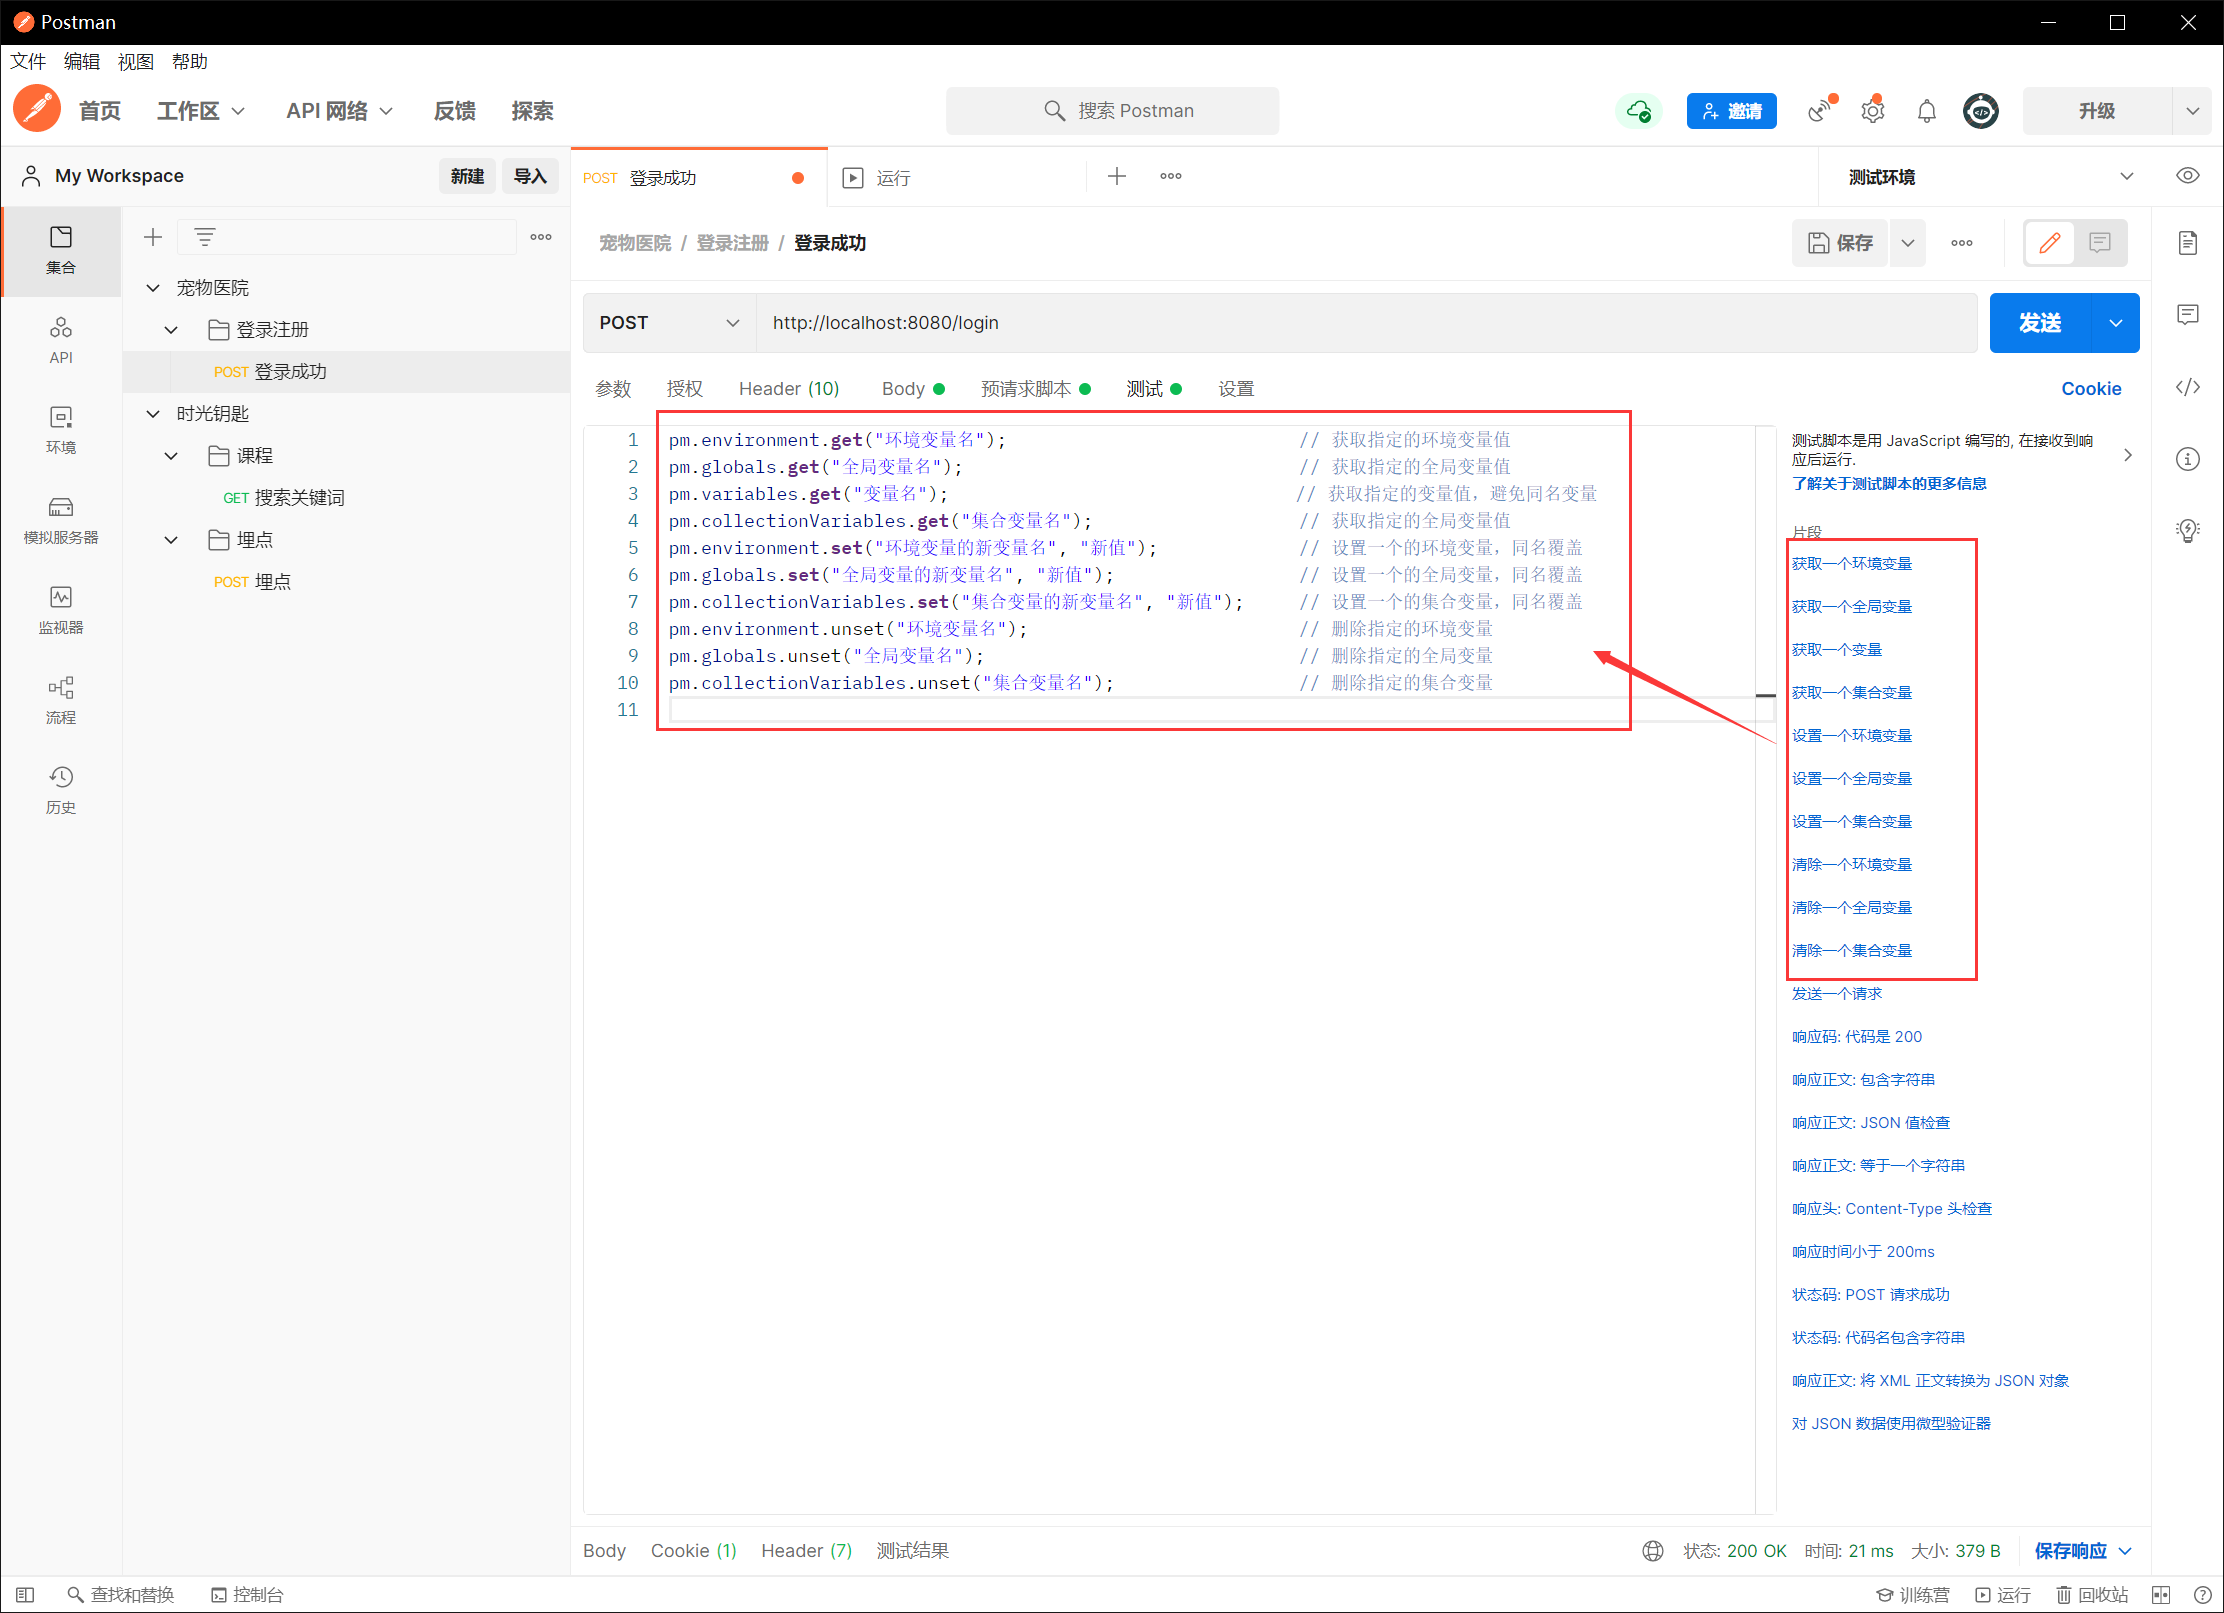
Task: Click the notifications bell icon
Action: 1926,111
